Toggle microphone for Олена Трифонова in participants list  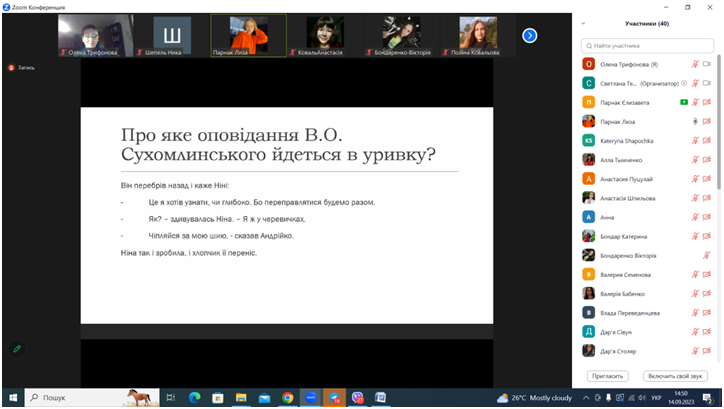tap(694, 63)
